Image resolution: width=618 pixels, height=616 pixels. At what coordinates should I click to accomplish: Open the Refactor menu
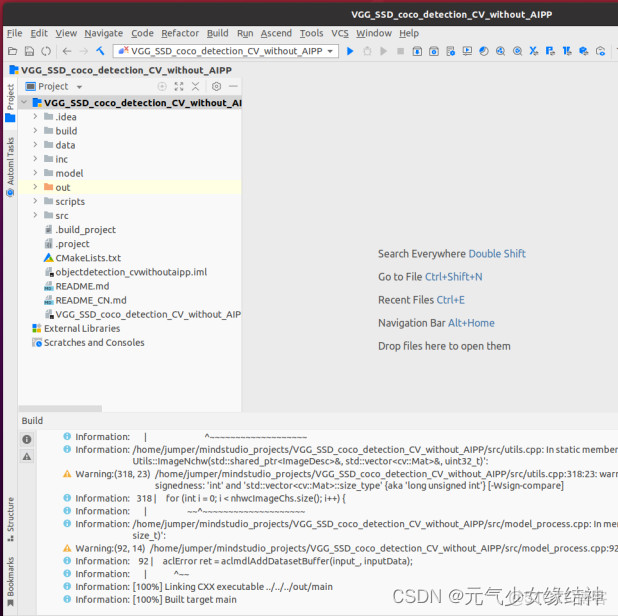[180, 33]
